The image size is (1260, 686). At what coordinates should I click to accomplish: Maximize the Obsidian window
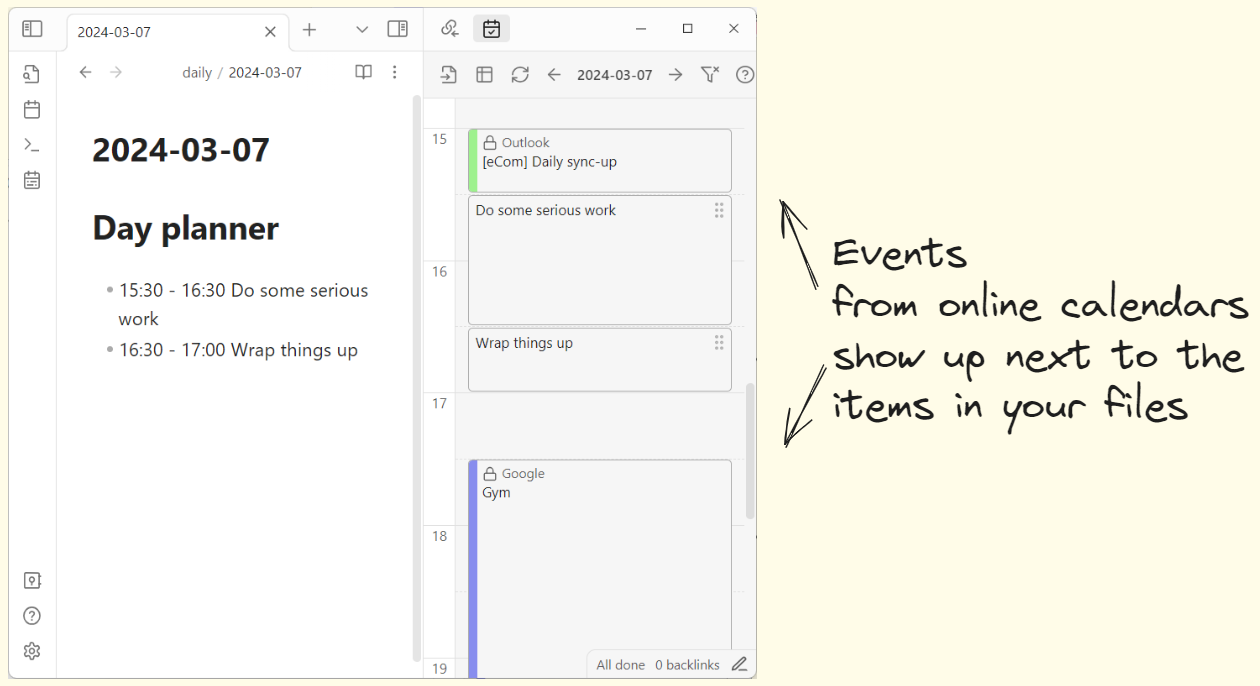click(x=687, y=29)
